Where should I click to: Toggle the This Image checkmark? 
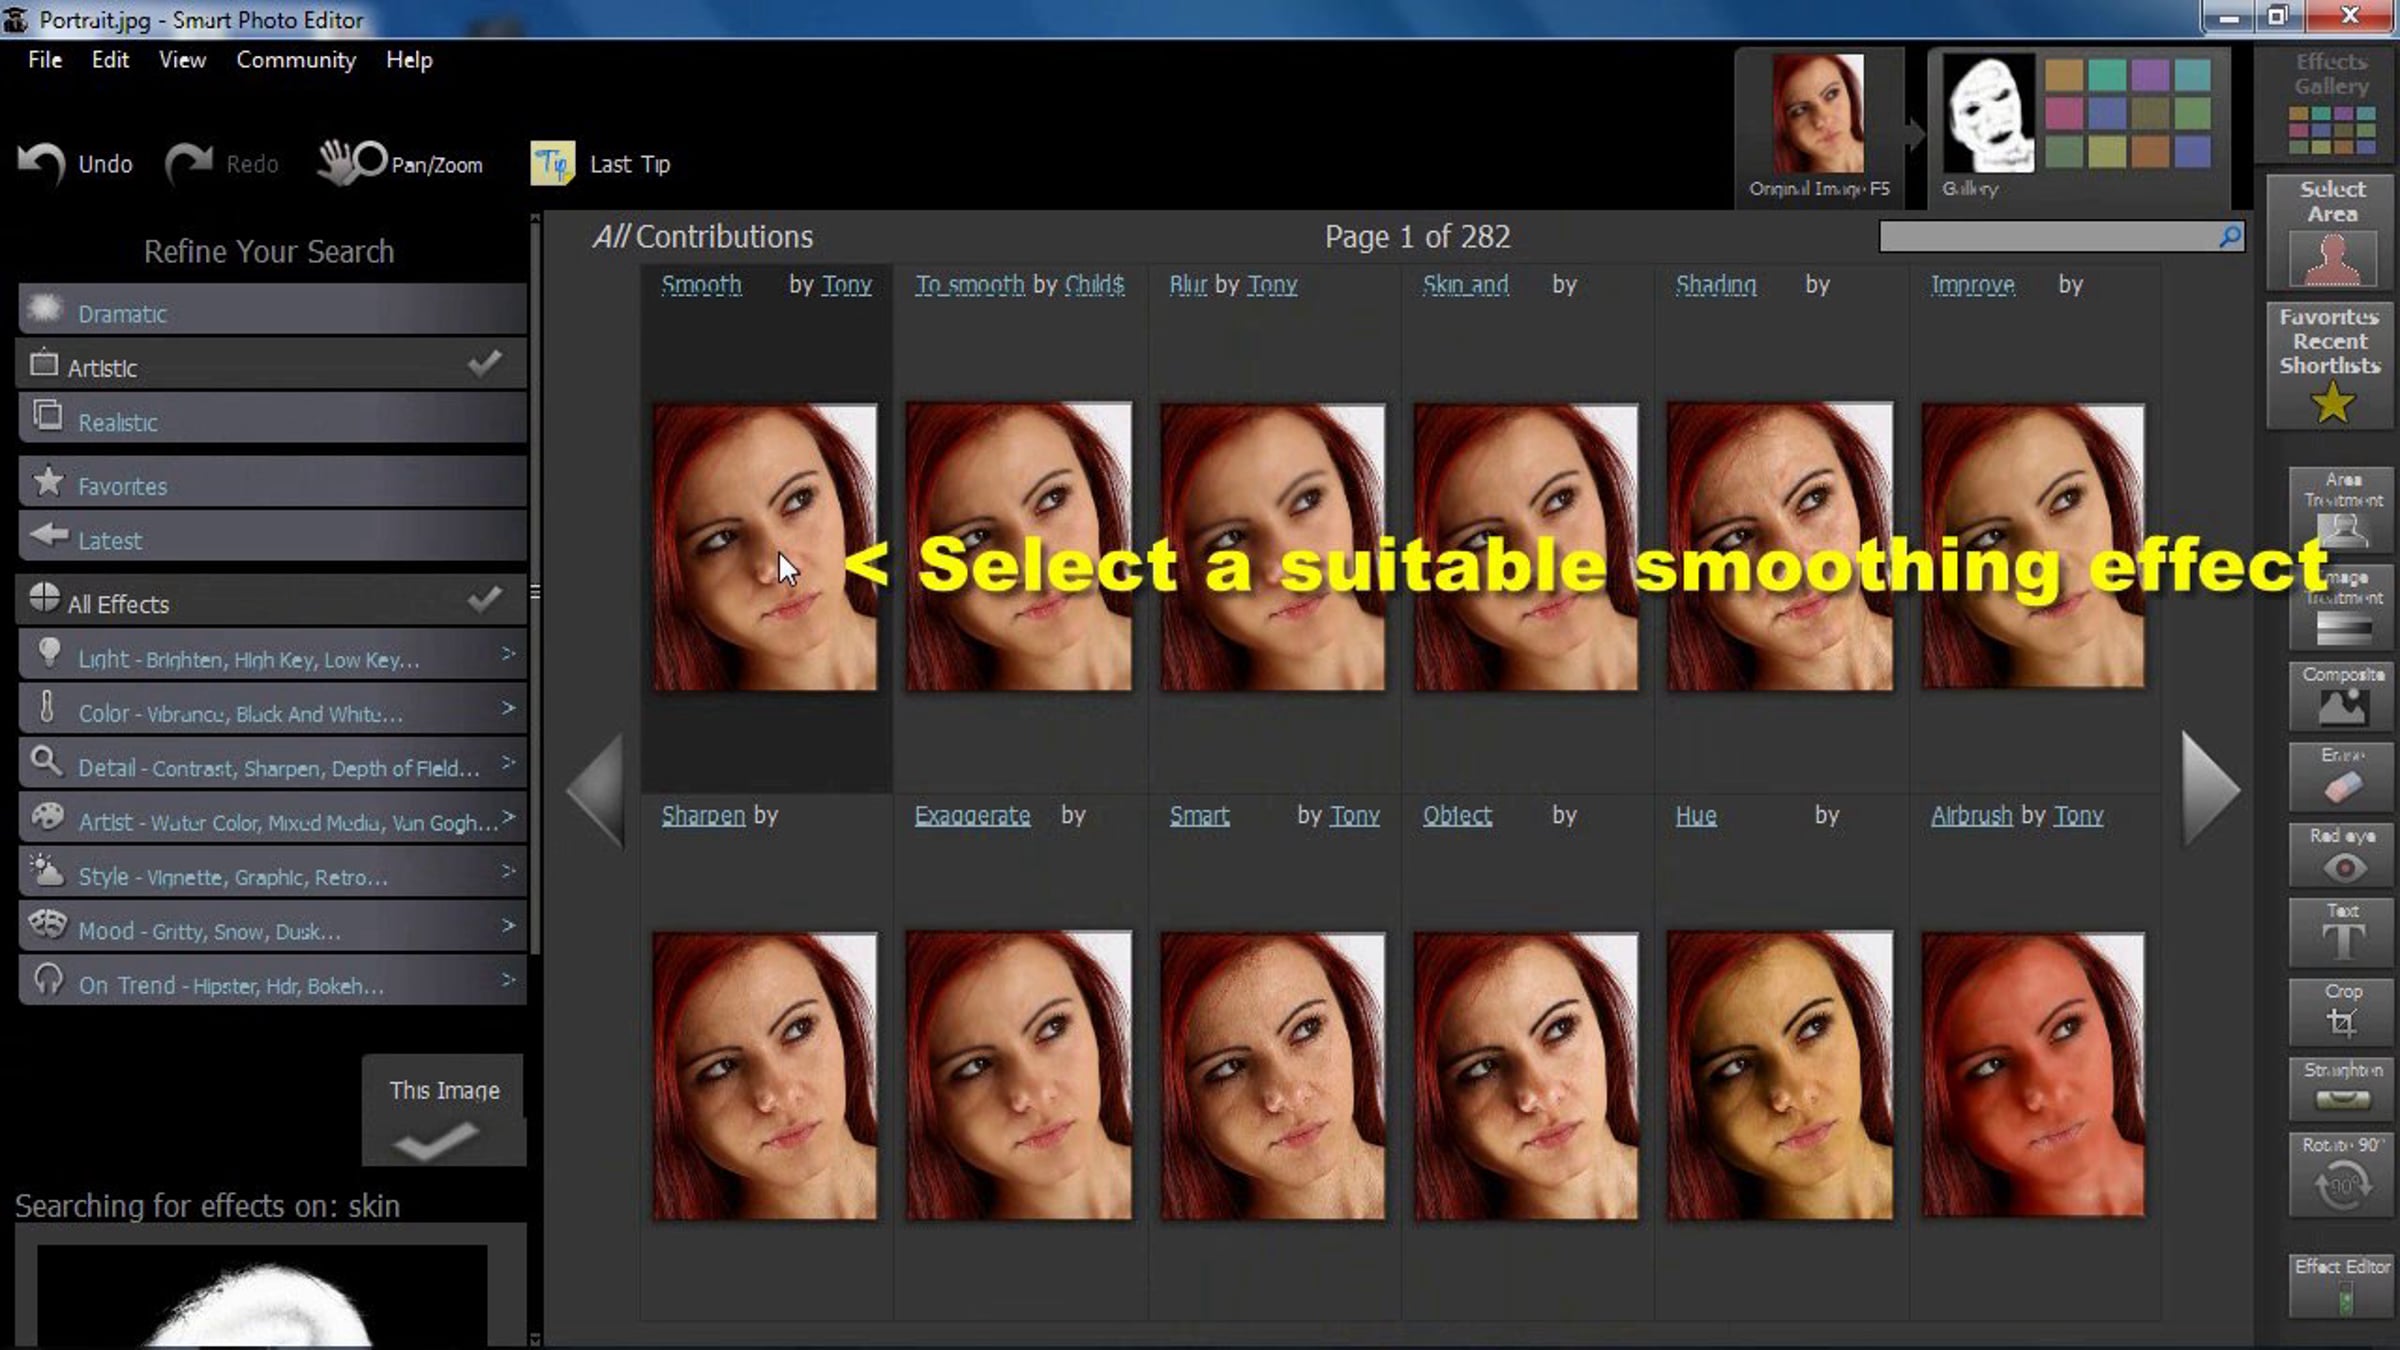point(435,1140)
